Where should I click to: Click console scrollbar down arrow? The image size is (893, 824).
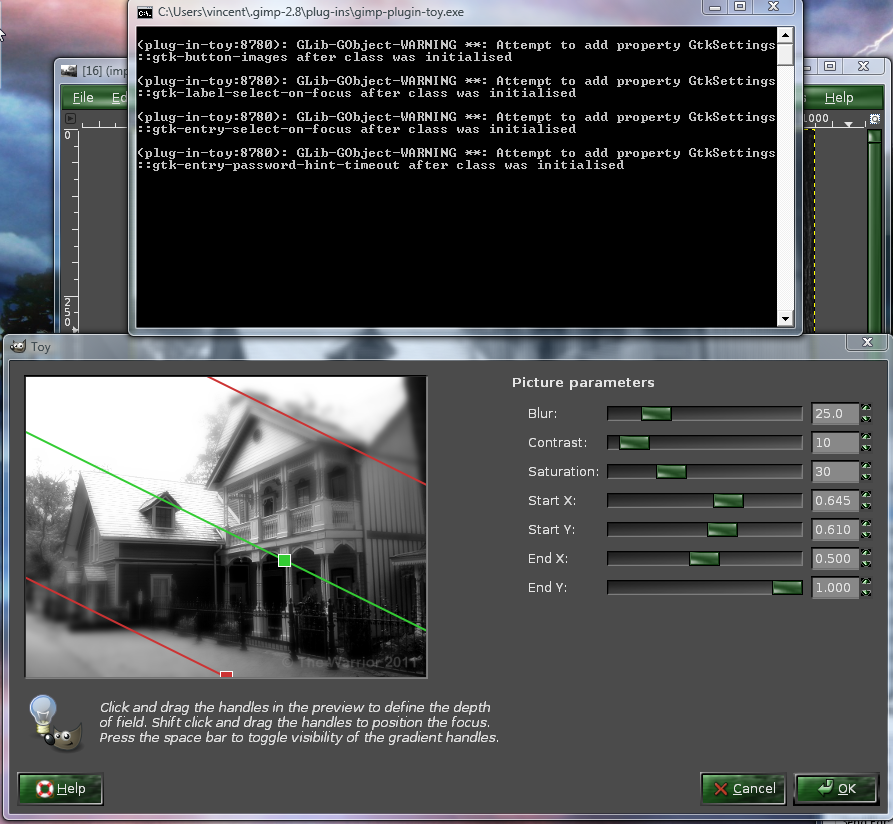pos(785,319)
